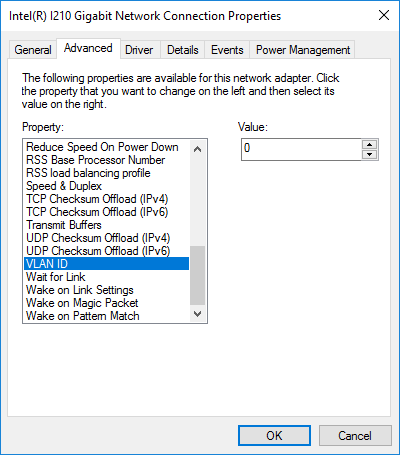Show the Events tab

(x=227, y=50)
